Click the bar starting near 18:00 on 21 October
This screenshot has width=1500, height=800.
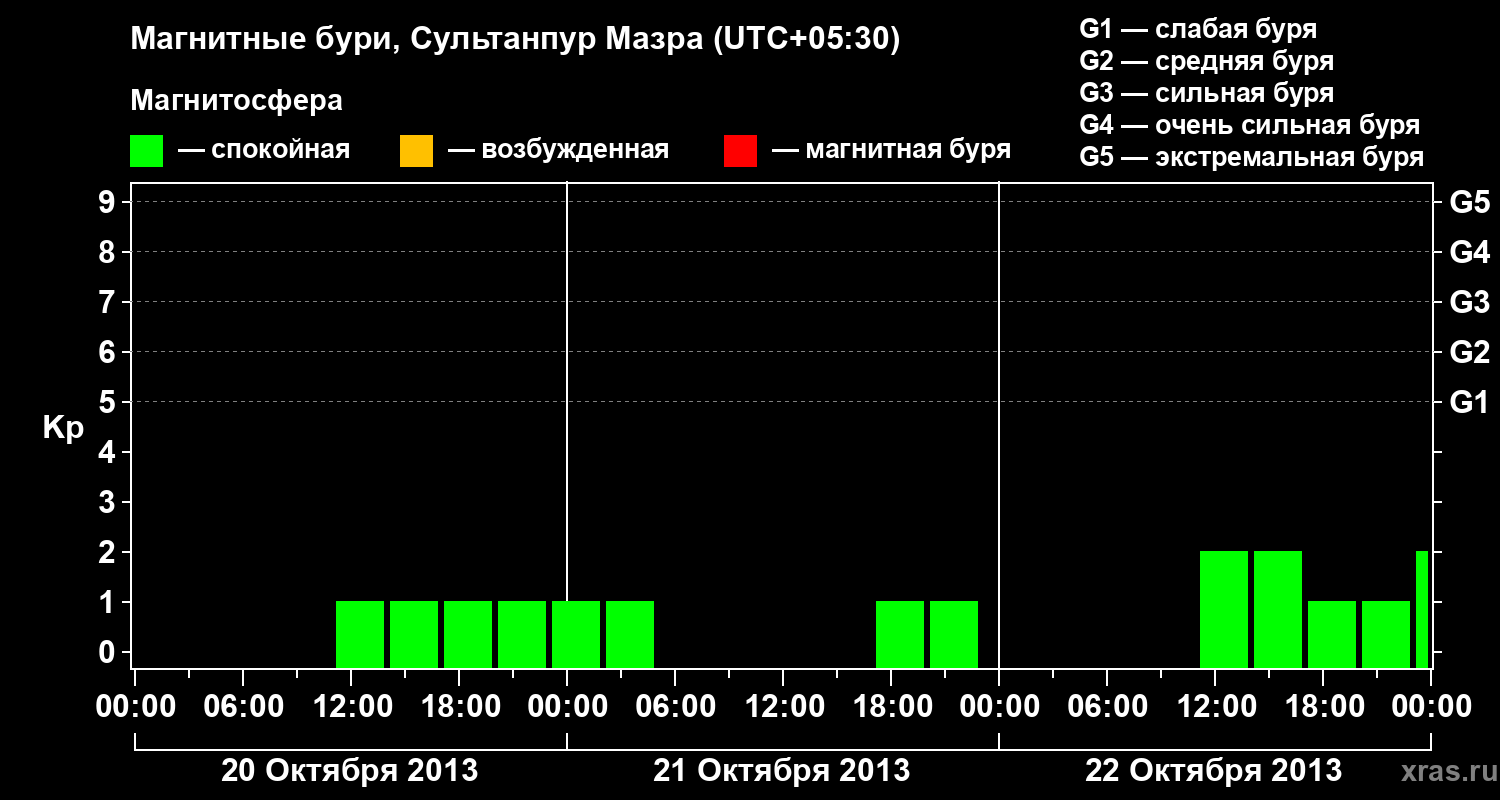click(x=900, y=634)
